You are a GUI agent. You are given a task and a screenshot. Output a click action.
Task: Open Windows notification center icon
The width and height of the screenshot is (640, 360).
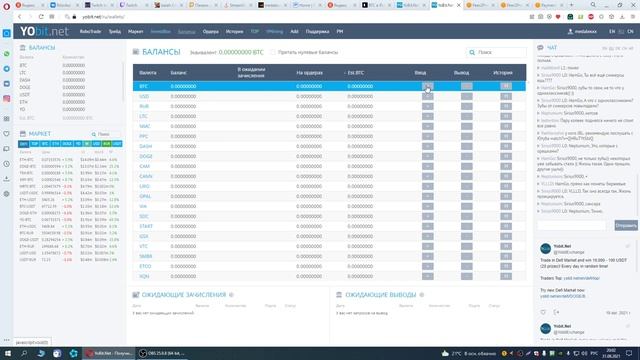tap(629, 353)
